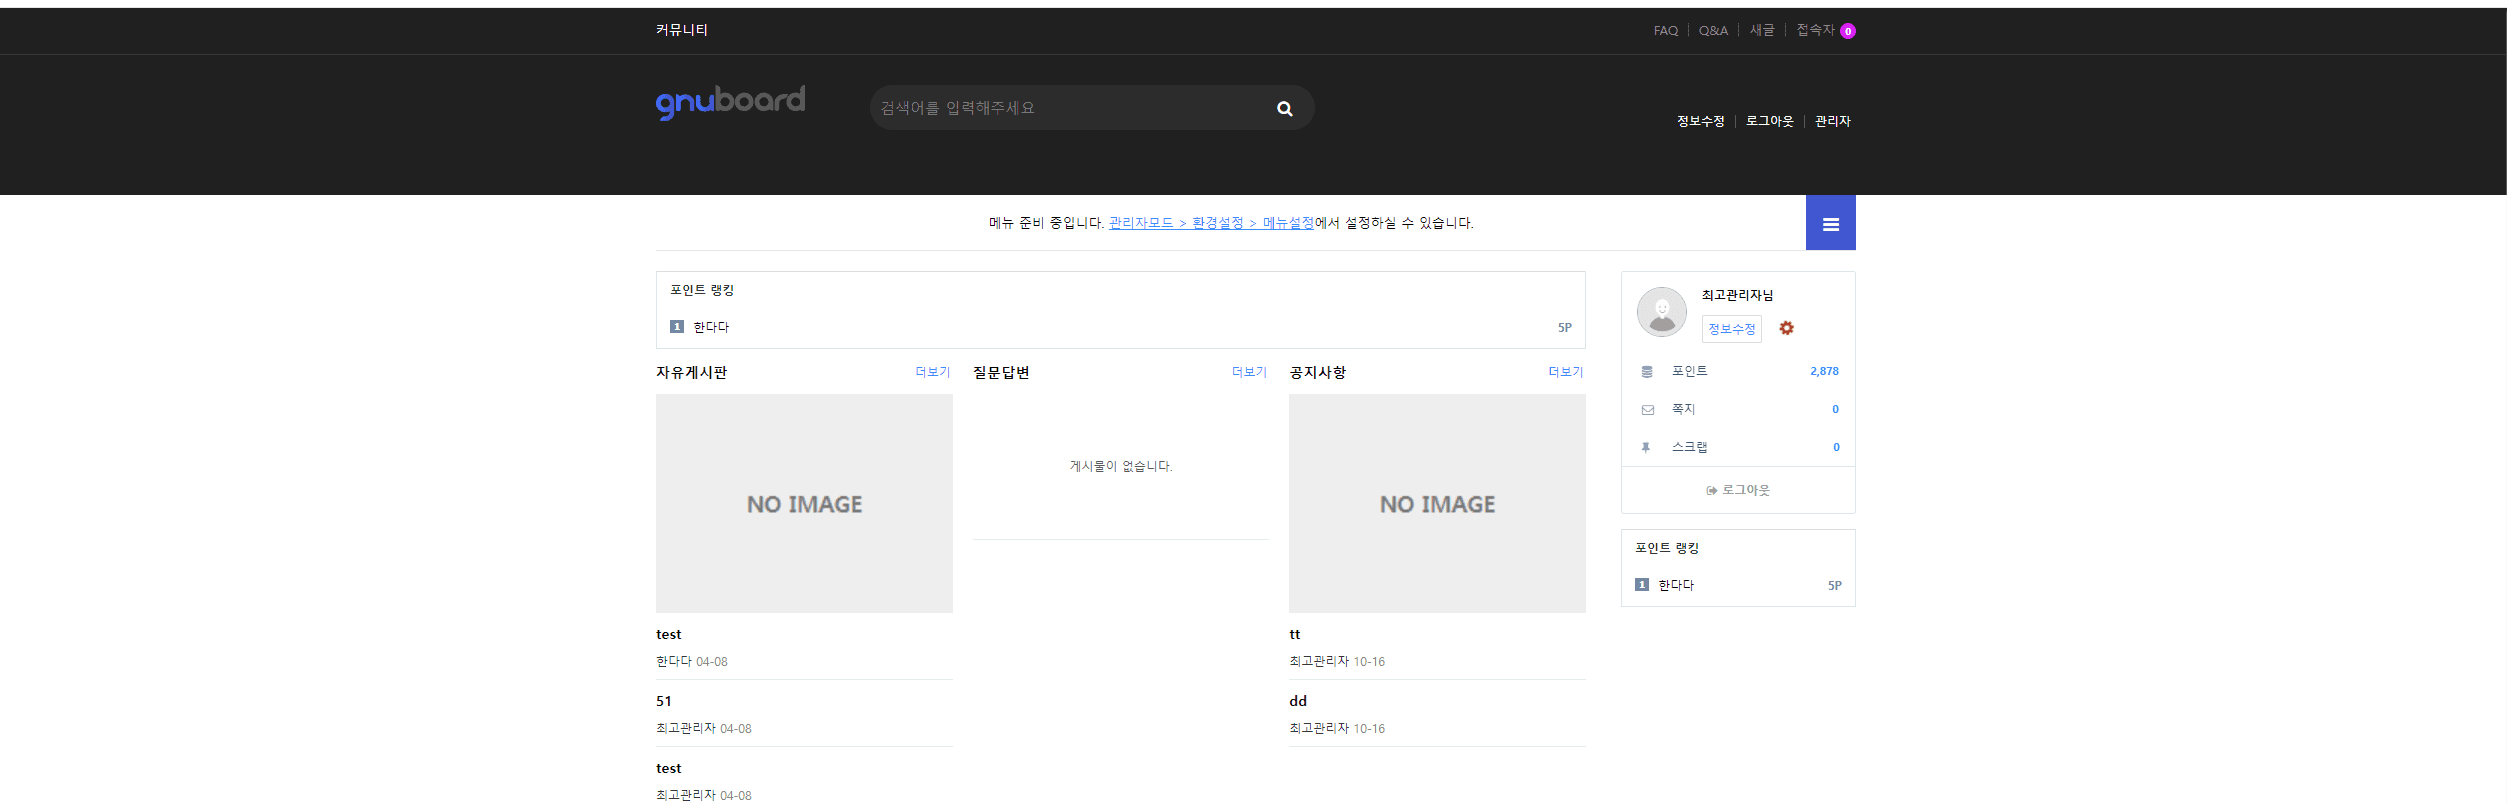Click 더보기 next to 공지사항
Screen dimensions: 2507x804
(x=1565, y=372)
